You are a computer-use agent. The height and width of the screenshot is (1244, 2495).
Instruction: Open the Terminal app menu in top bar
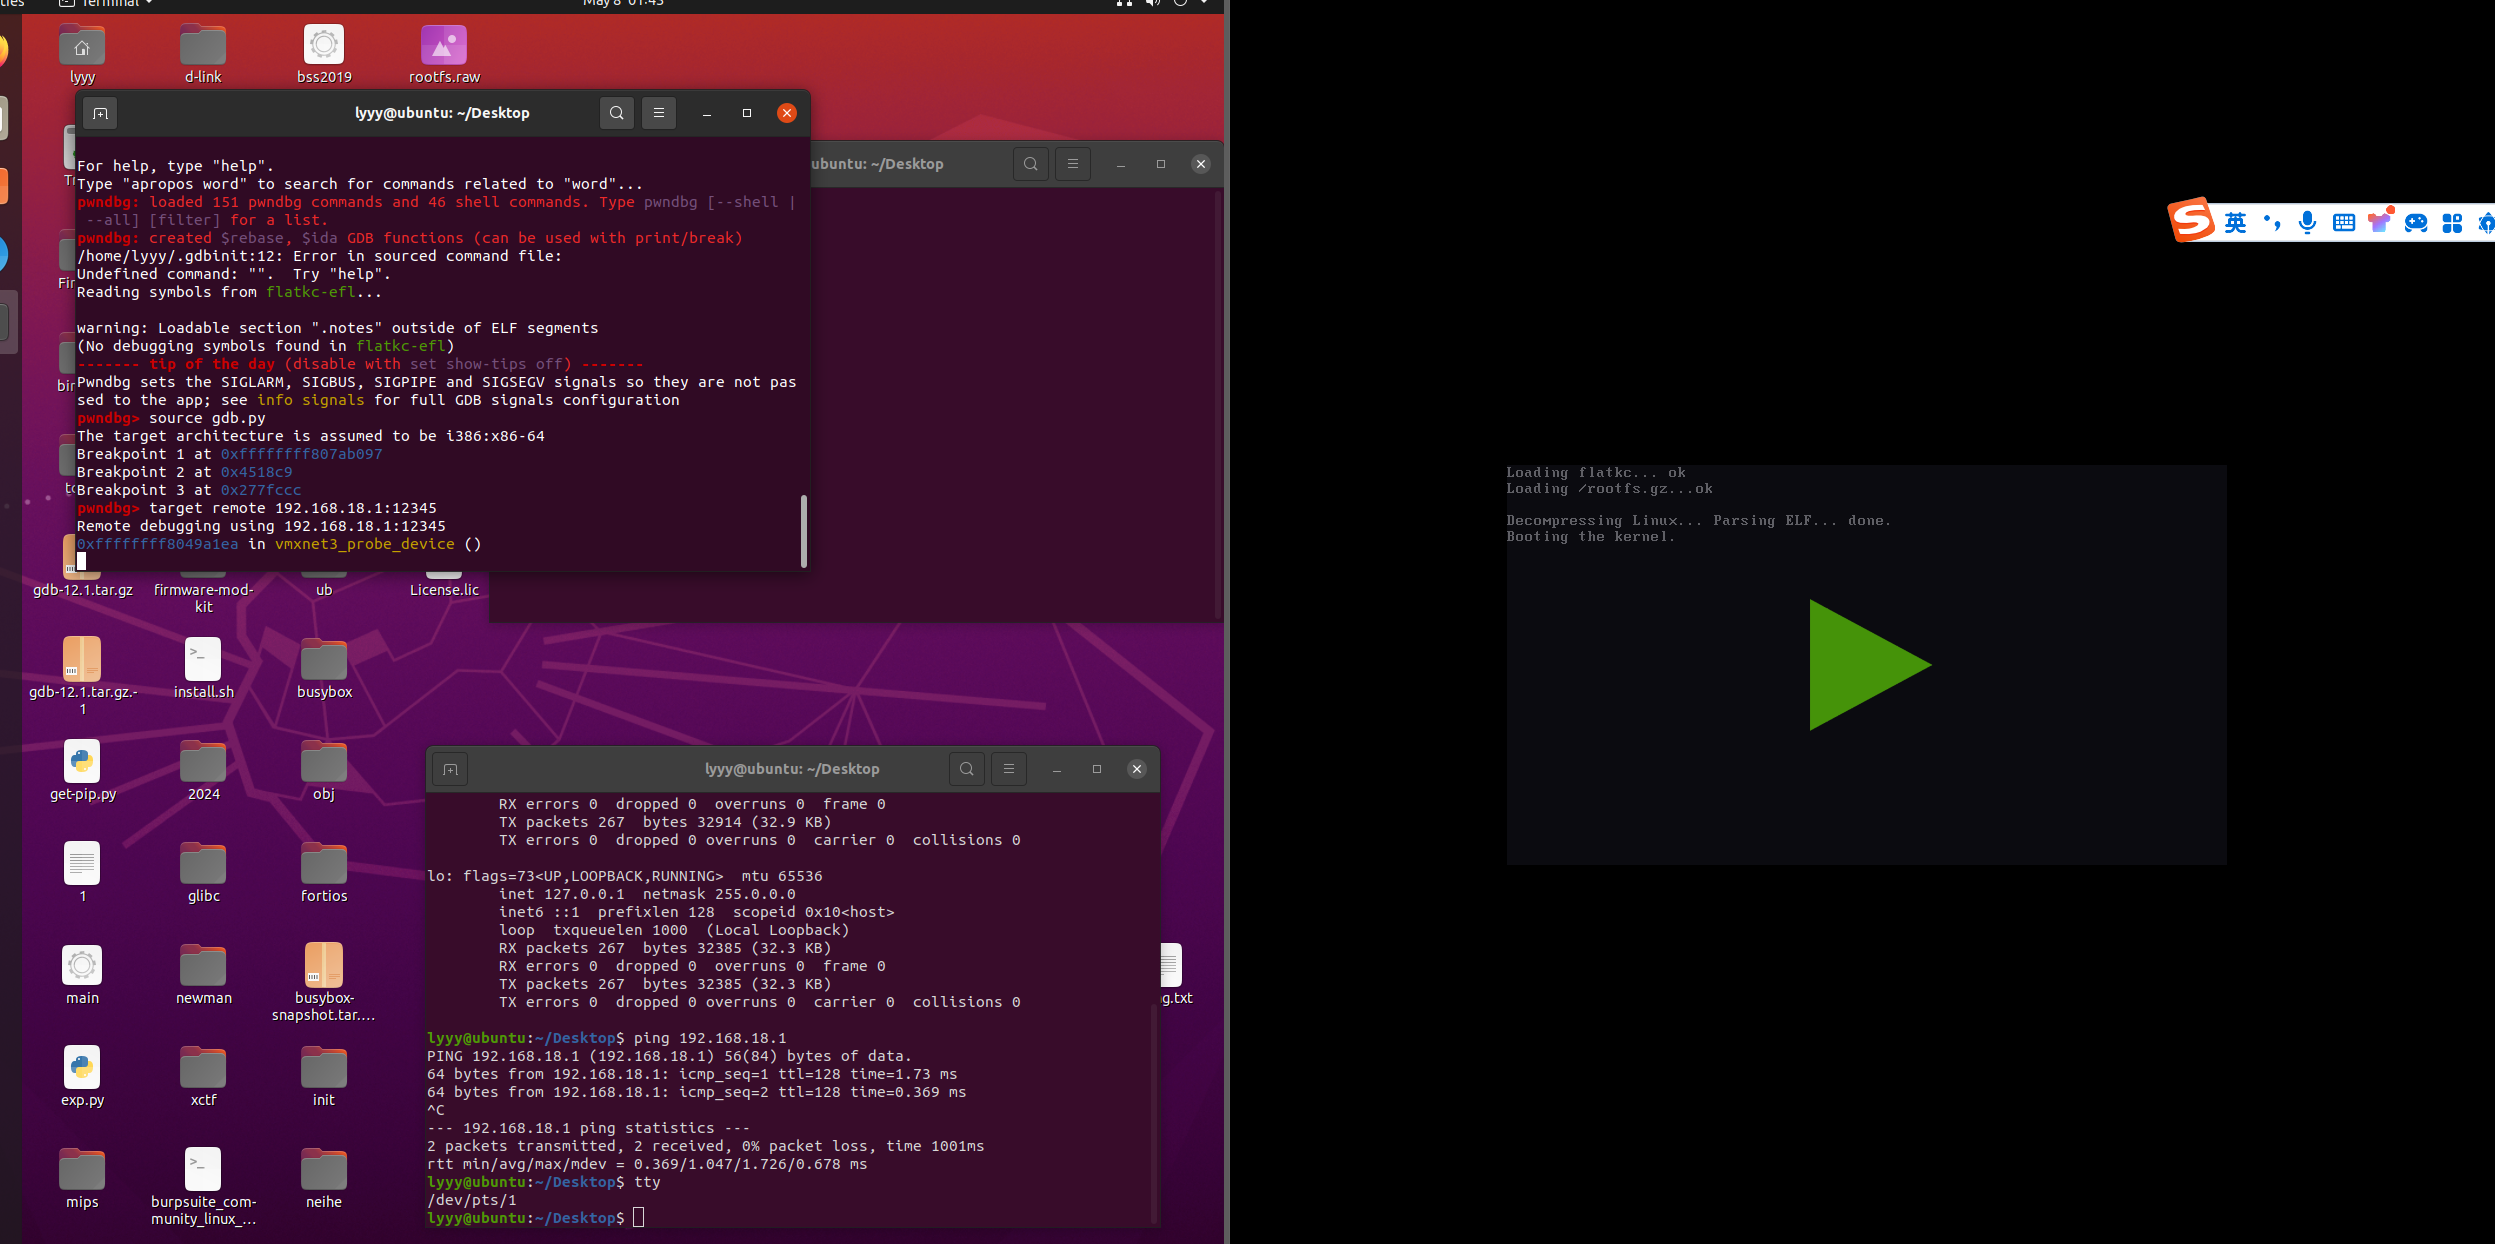point(110,3)
